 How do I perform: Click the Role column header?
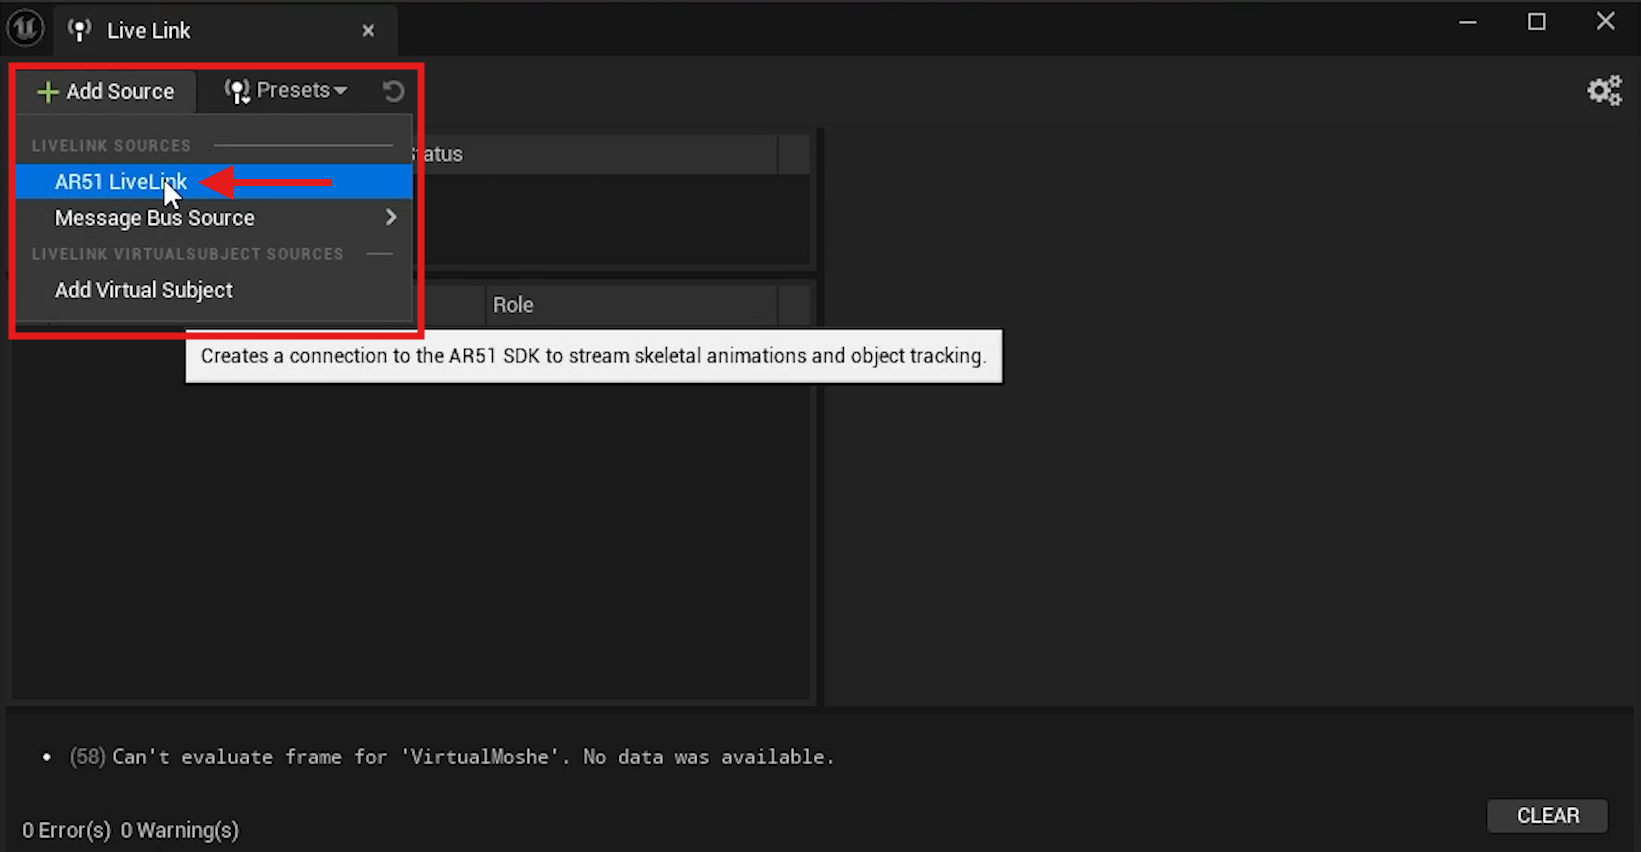click(631, 305)
